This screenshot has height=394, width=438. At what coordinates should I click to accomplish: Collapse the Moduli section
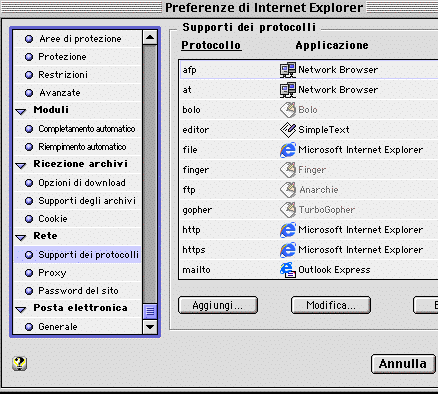(21, 112)
